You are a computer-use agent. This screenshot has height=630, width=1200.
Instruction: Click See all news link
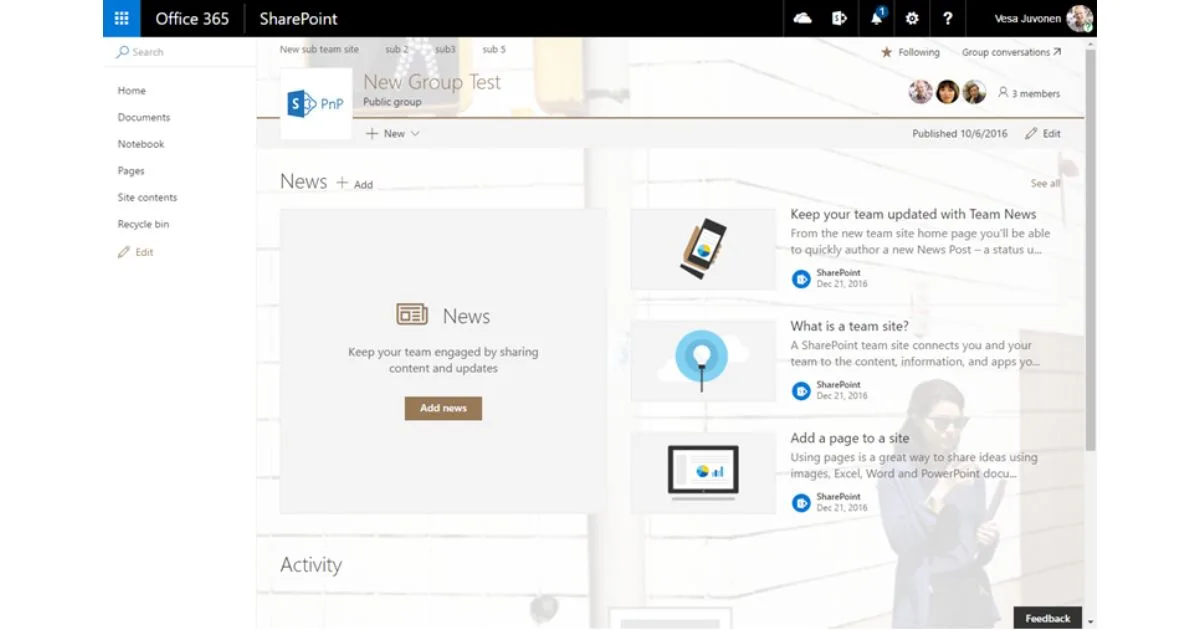tap(1045, 184)
